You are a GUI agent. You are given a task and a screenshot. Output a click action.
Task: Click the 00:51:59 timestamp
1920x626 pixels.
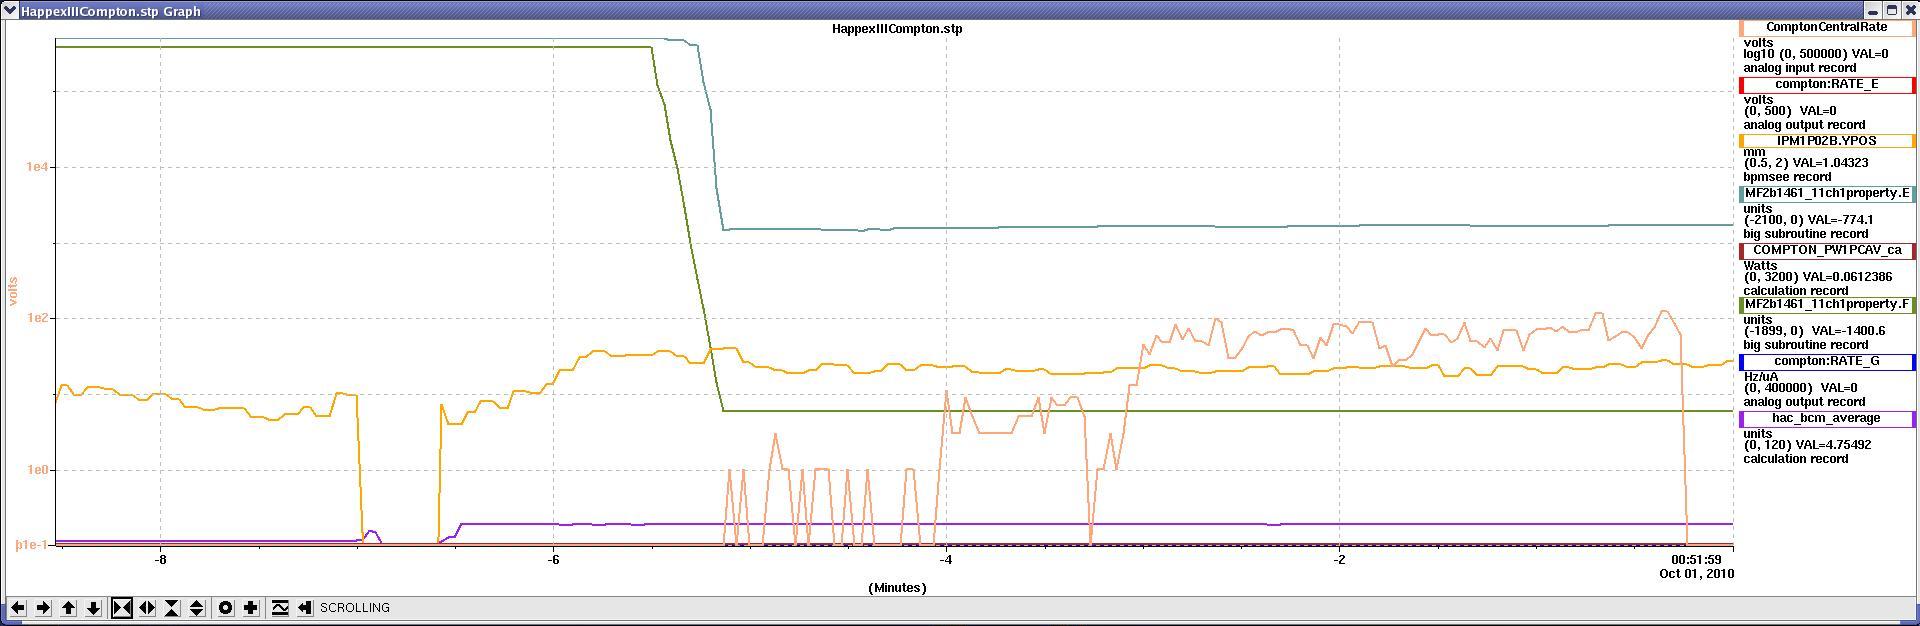(x=1697, y=560)
